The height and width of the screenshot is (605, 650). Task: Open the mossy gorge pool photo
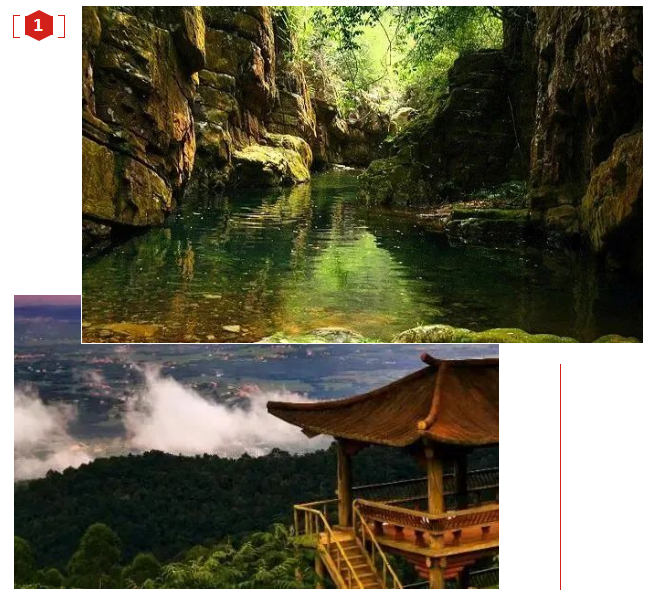[x=362, y=174]
